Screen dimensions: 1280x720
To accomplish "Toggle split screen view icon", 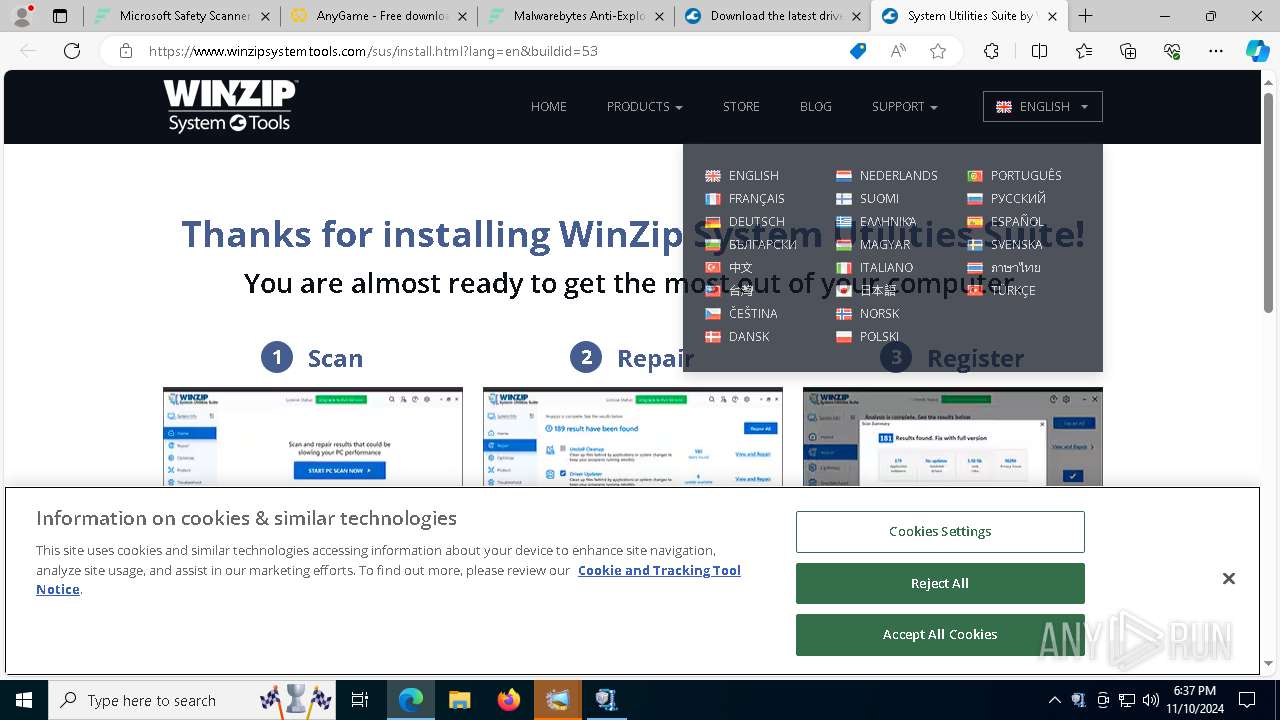I will [1039, 51].
